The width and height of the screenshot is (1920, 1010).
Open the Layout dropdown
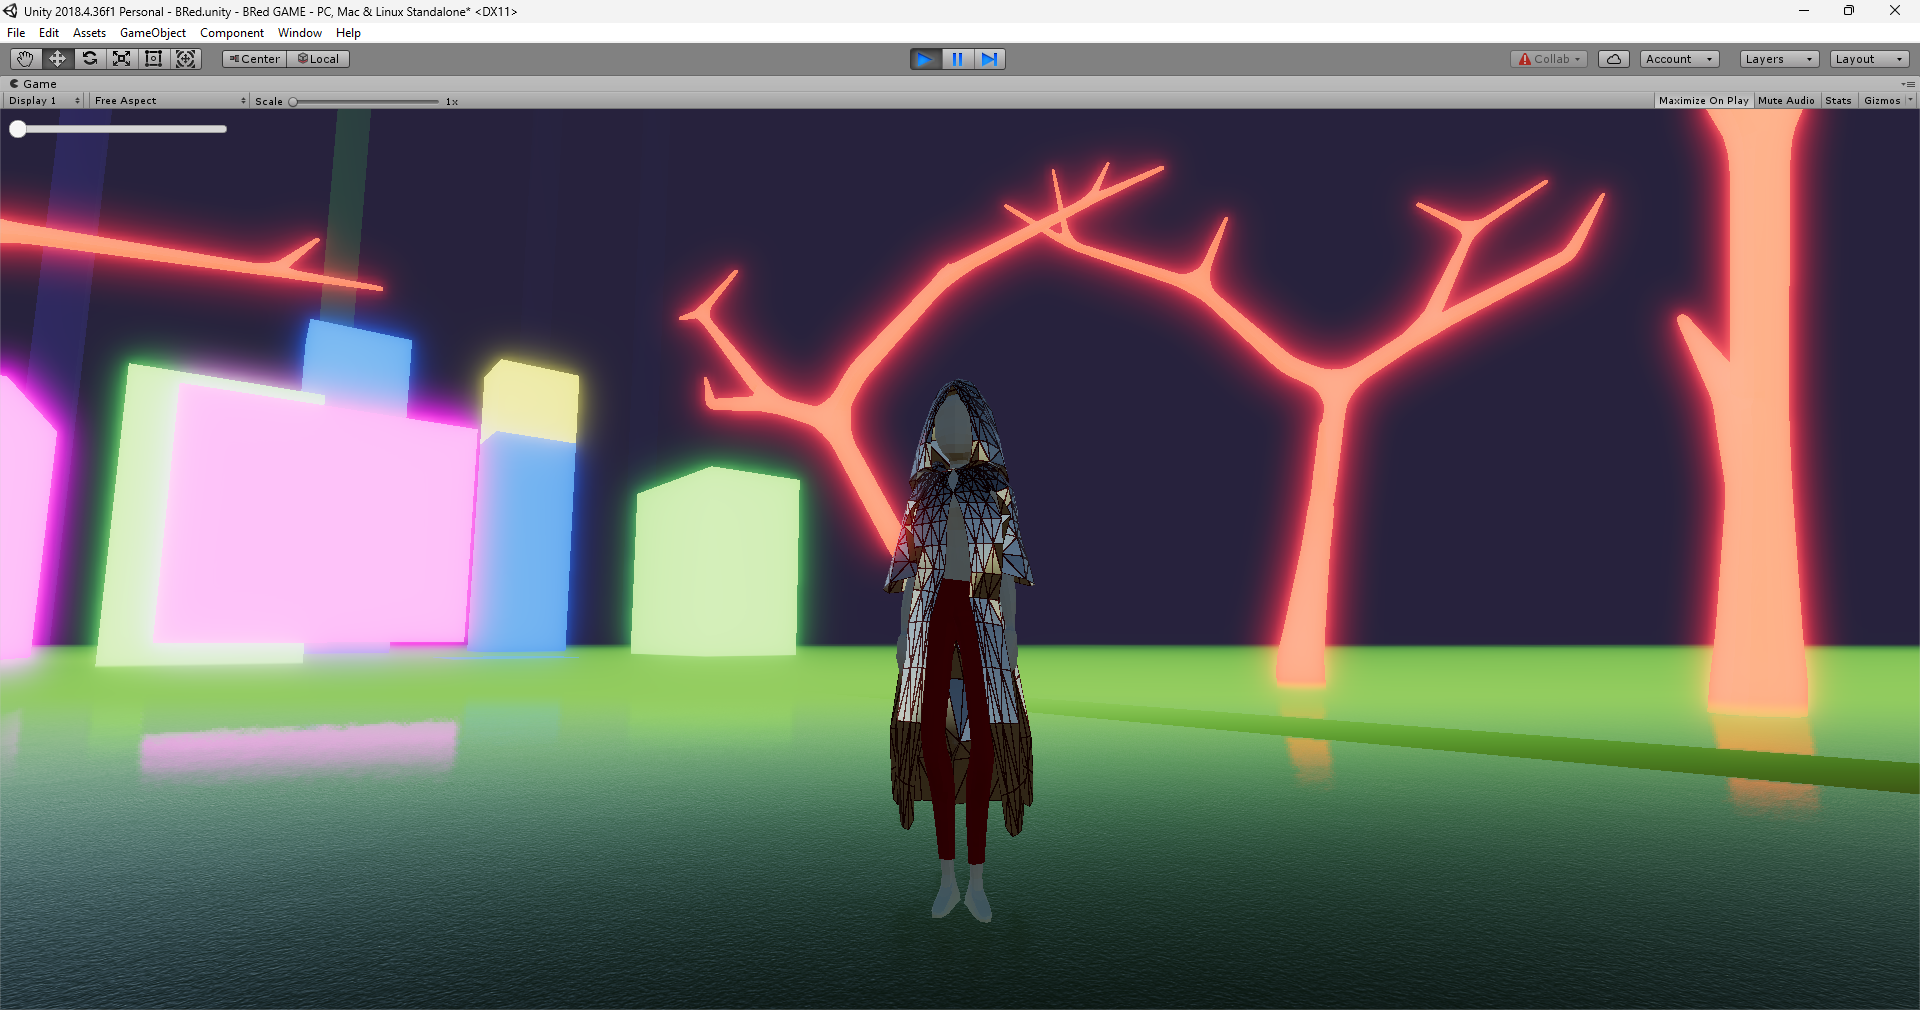(1866, 59)
